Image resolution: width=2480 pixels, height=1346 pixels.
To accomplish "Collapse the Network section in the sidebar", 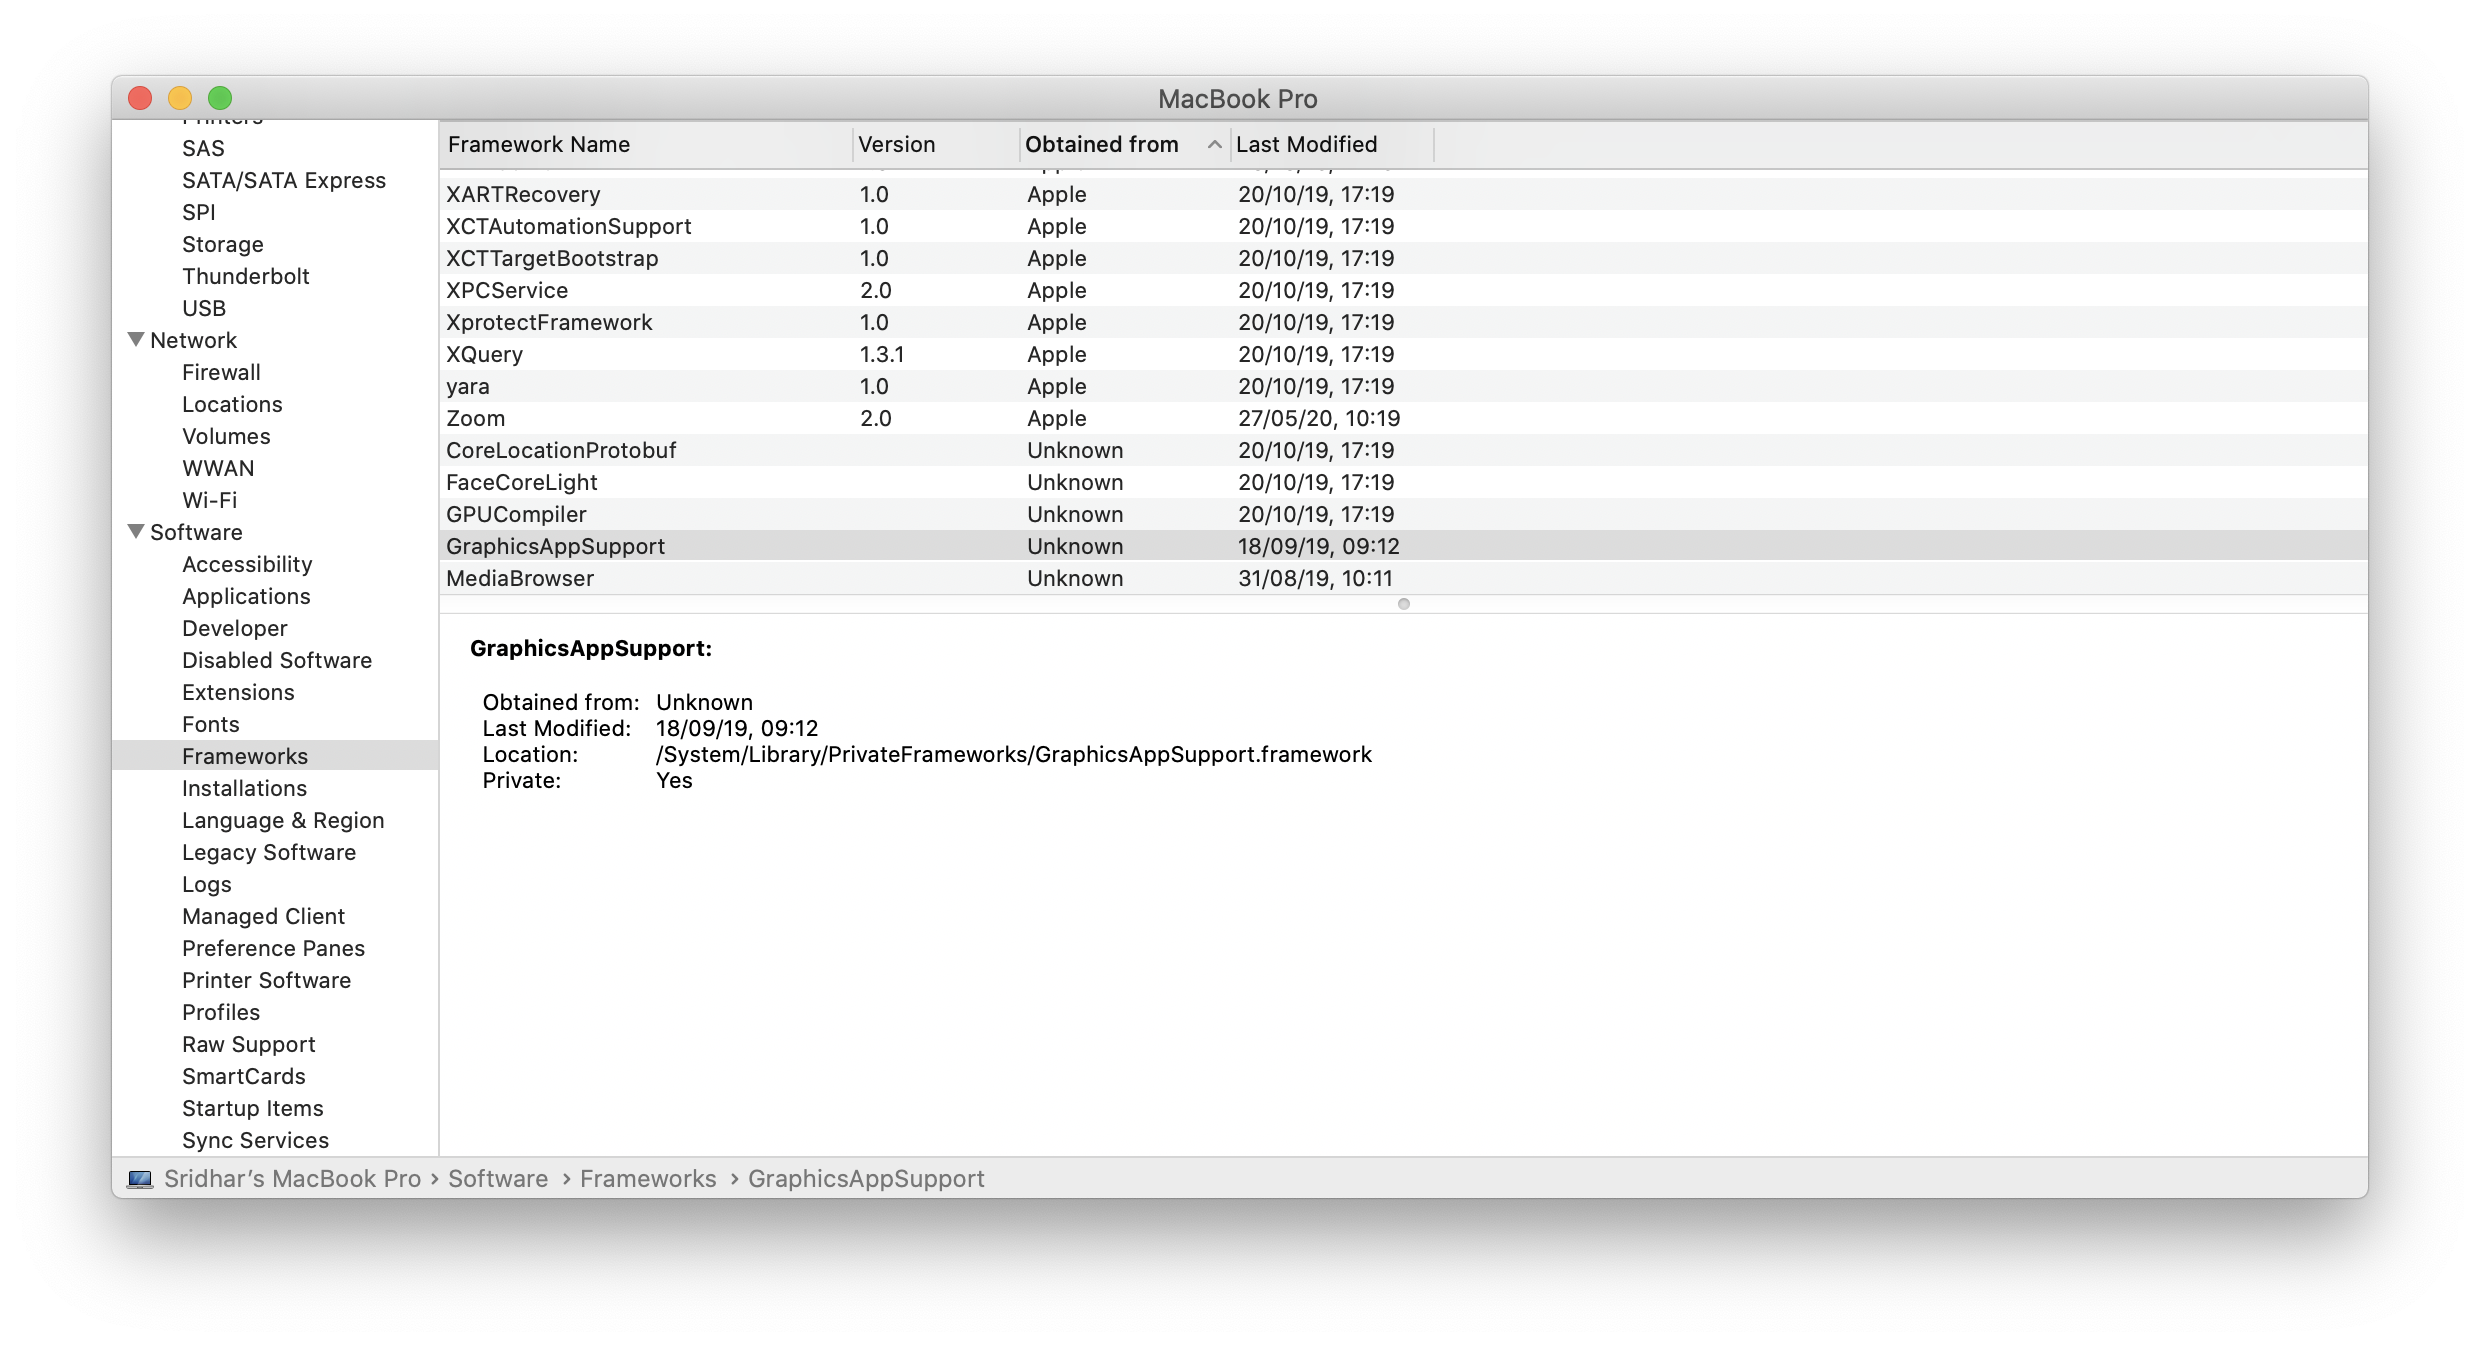I will 136,339.
